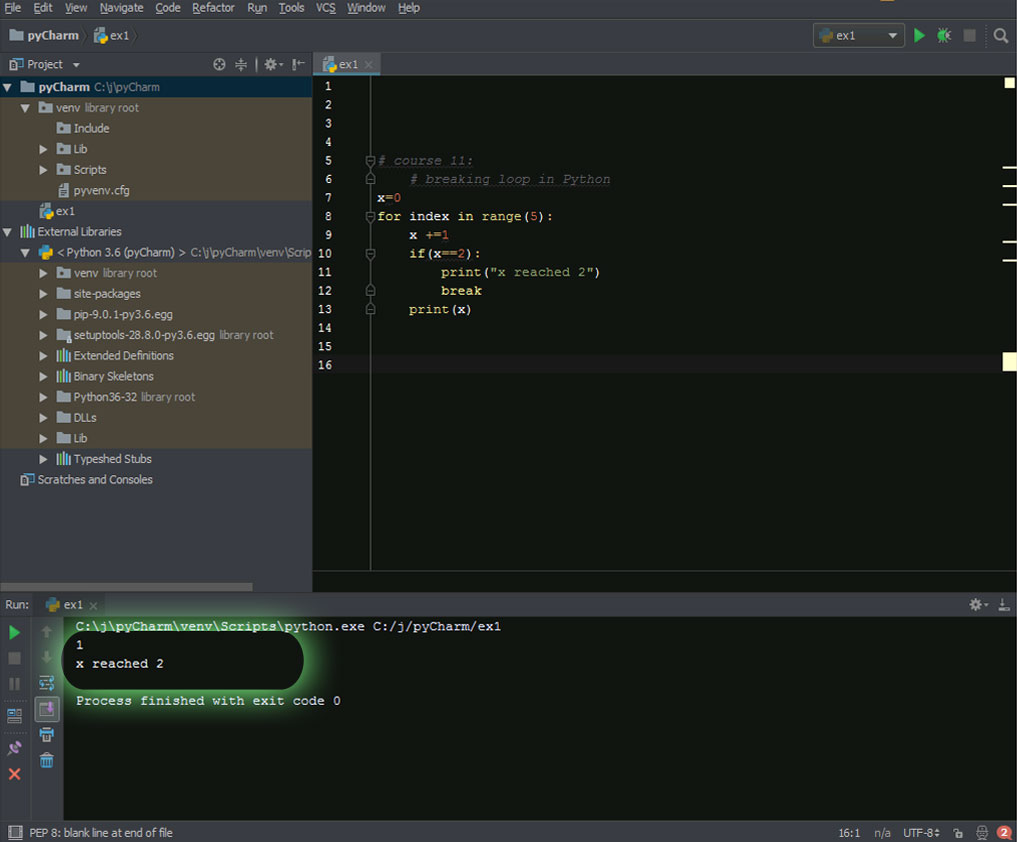The height and width of the screenshot is (842, 1017).
Task: Open the File menu
Action: [13, 8]
